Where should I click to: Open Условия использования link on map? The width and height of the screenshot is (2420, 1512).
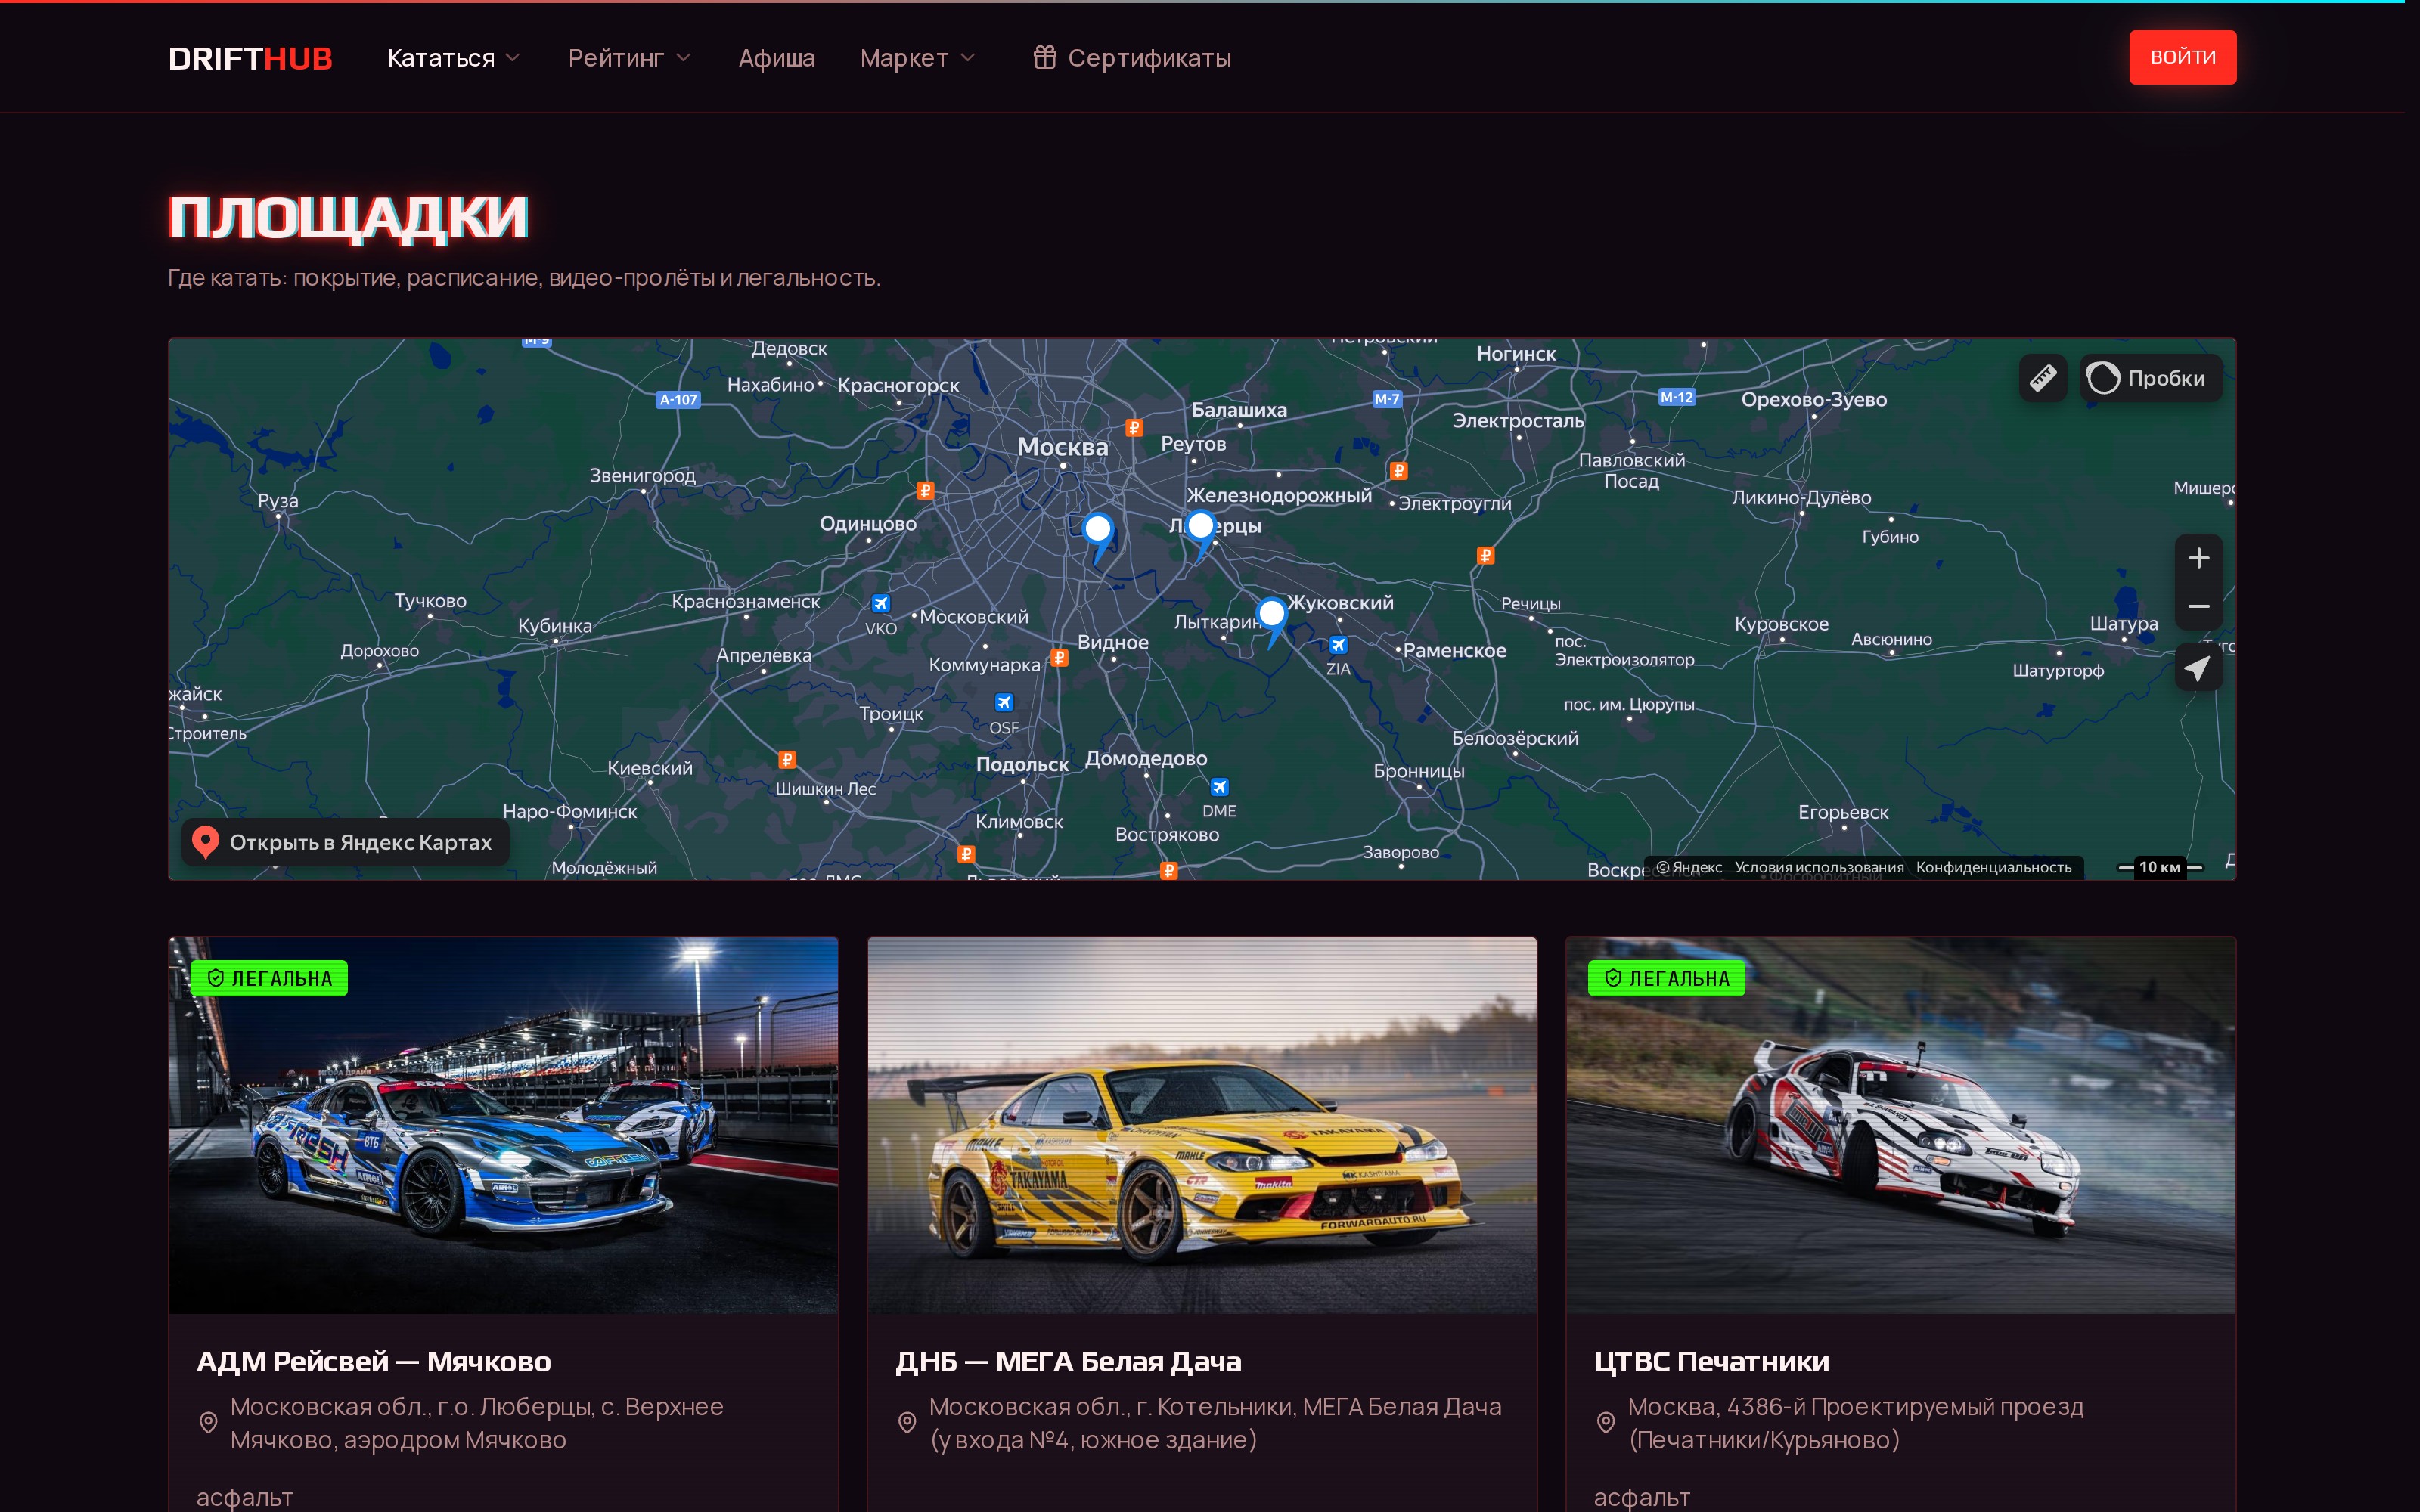1819,867
